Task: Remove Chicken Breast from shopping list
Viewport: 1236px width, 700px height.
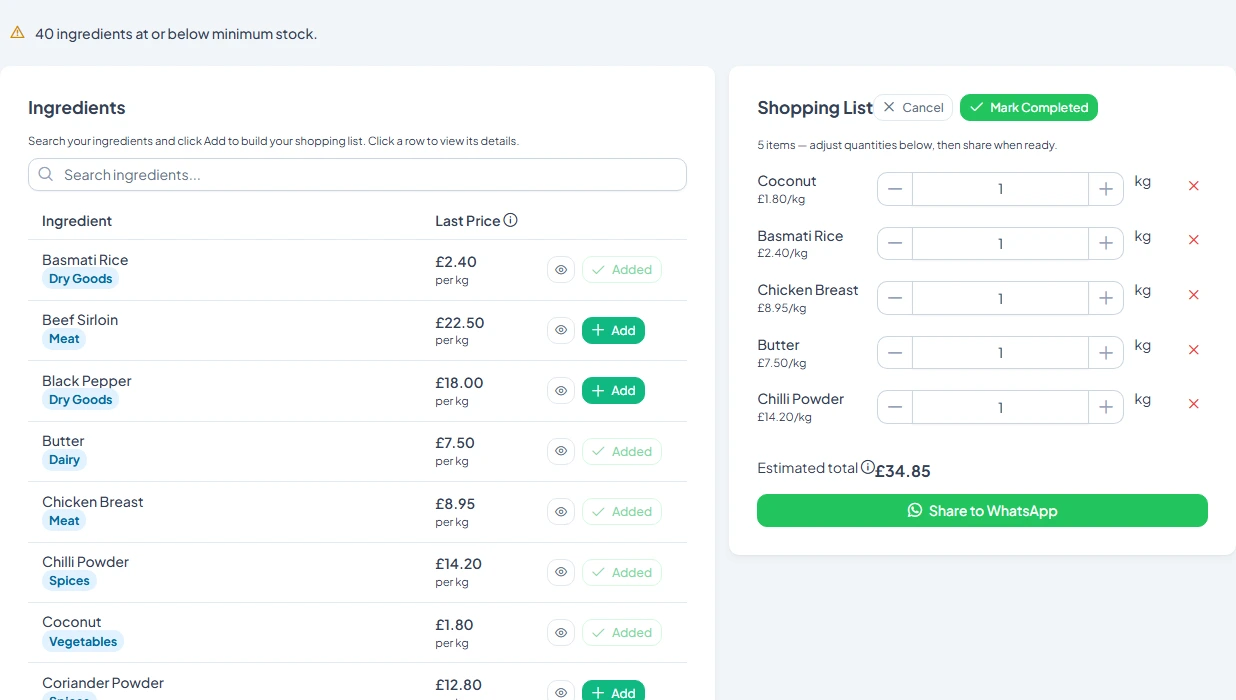Action: point(1193,295)
